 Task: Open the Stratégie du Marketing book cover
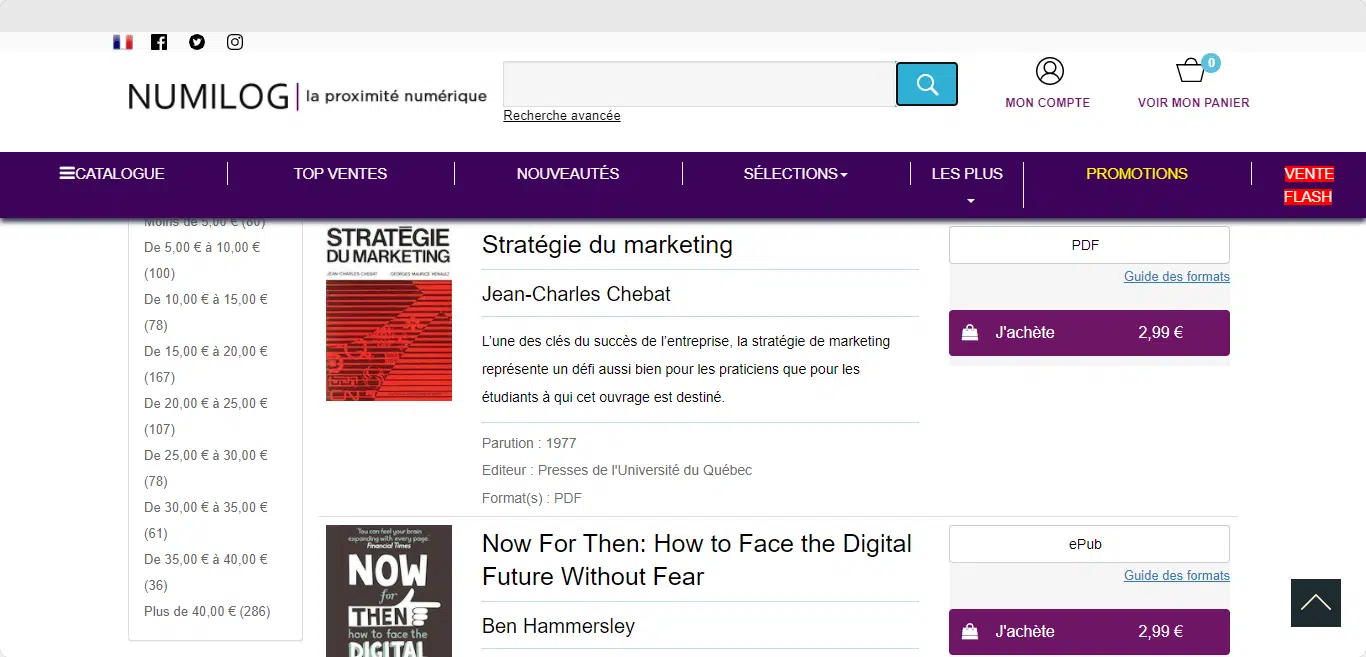tap(389, 313)
